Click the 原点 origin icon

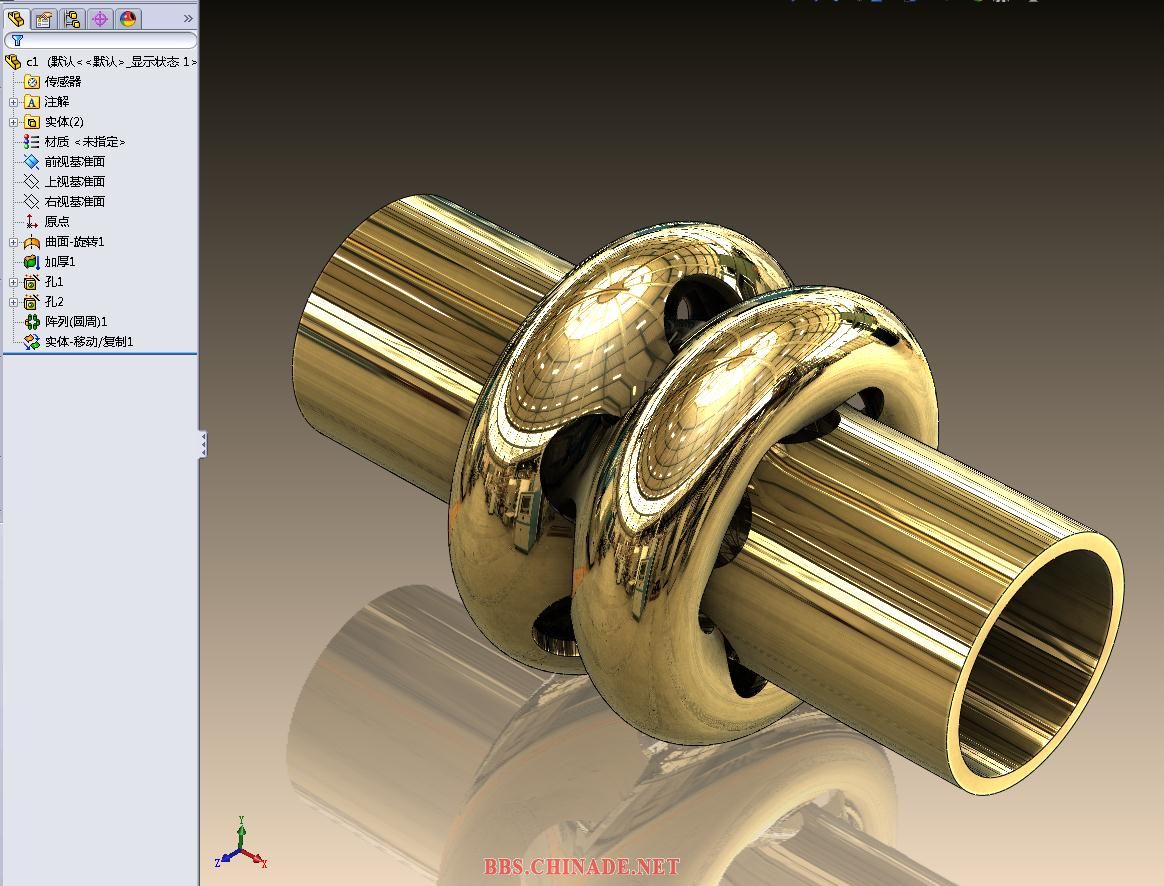click(31, 222)
